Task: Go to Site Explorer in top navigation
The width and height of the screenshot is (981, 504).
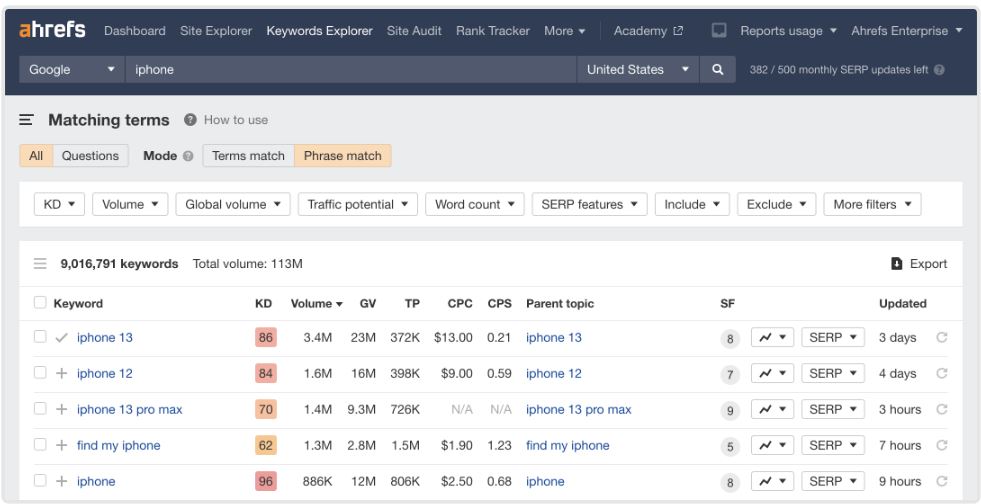Action: (217, 31)
